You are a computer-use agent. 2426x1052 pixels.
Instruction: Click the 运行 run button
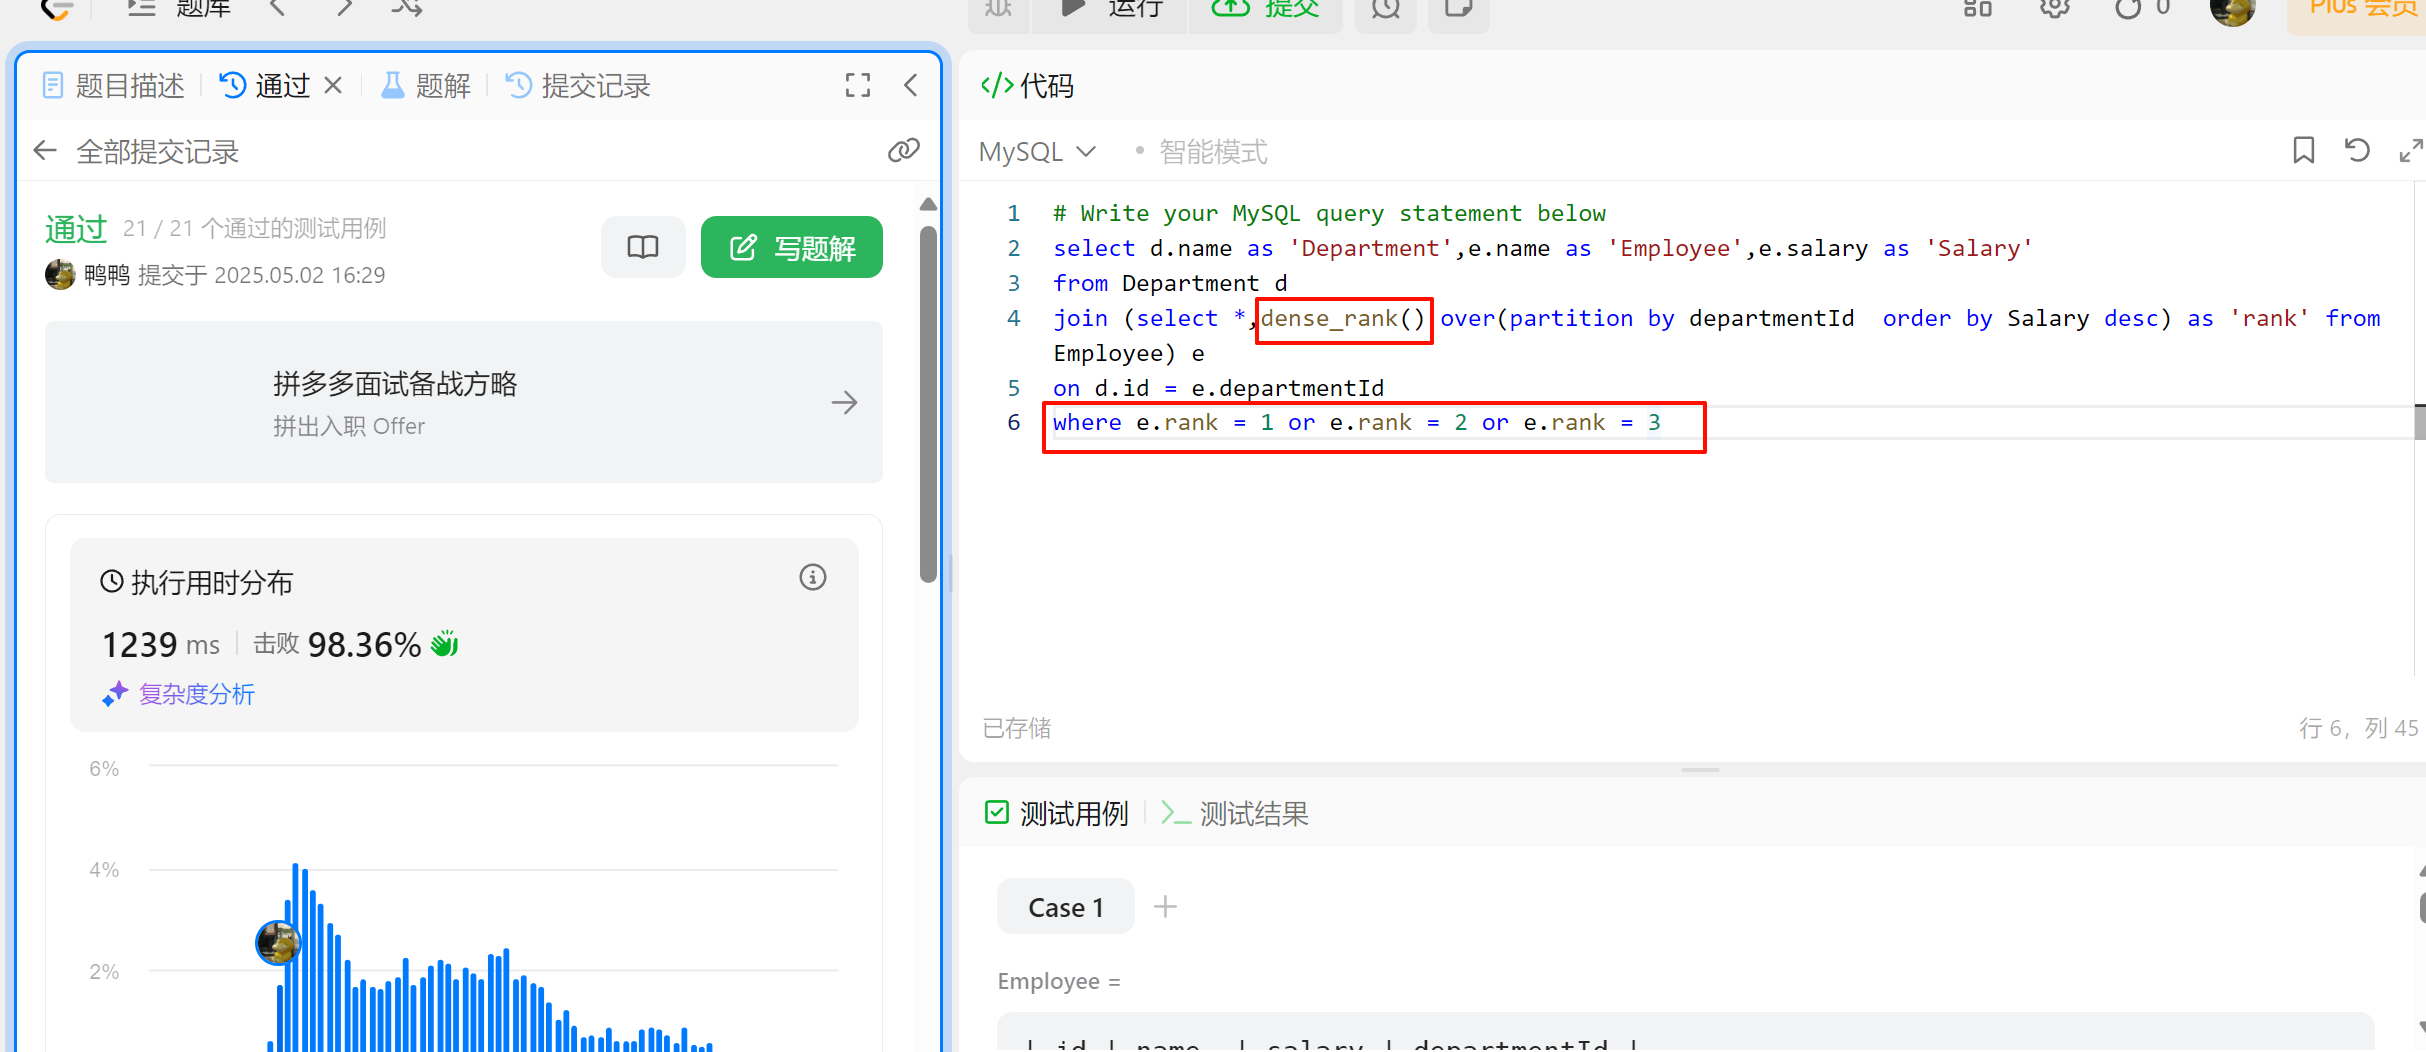coord(1112,10)
